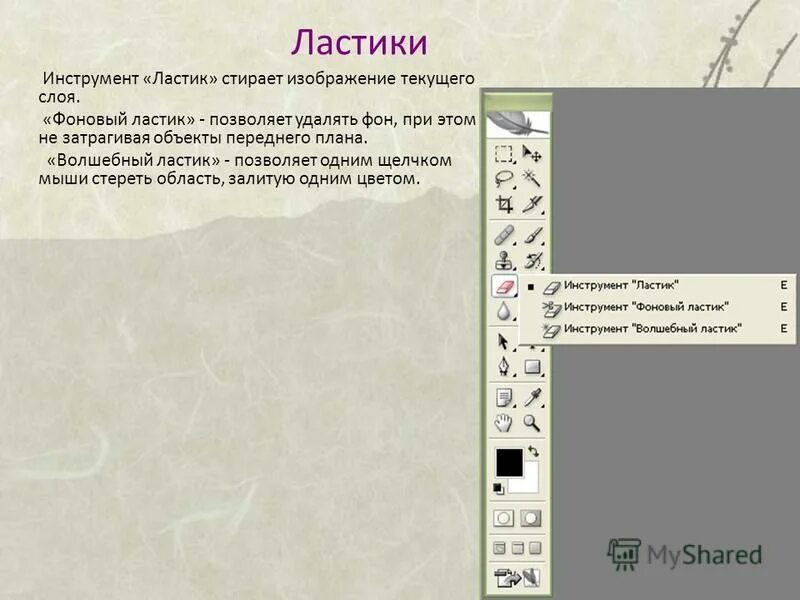800x600 pixels.
Task: Click the feather logo atop the toolbox
Action: (517, 124)
